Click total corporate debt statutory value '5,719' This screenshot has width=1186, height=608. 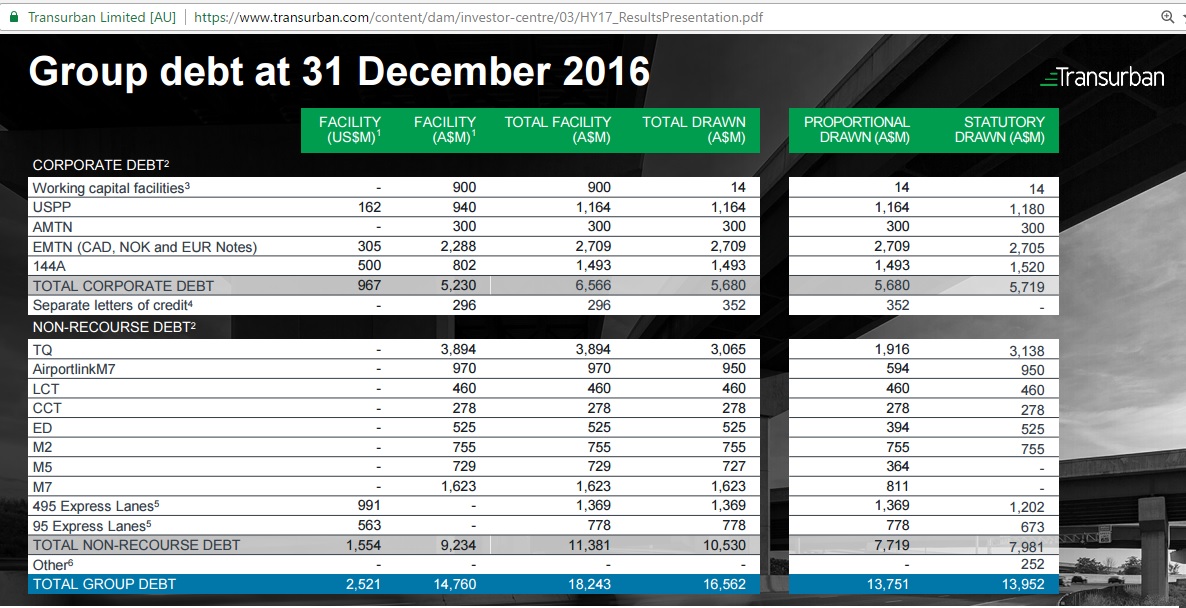1027,287
